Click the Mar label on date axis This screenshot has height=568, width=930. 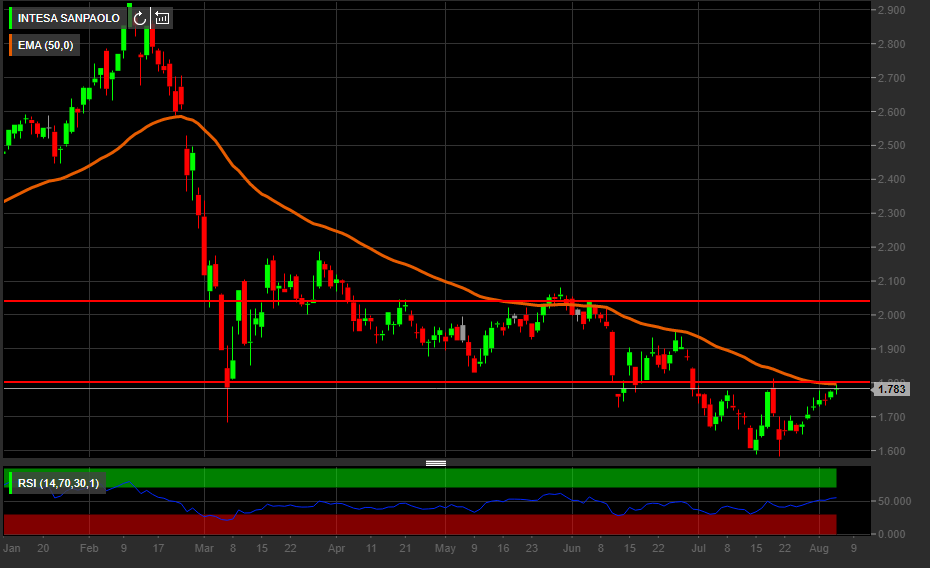pyautogui.click(x=205, y=549)
